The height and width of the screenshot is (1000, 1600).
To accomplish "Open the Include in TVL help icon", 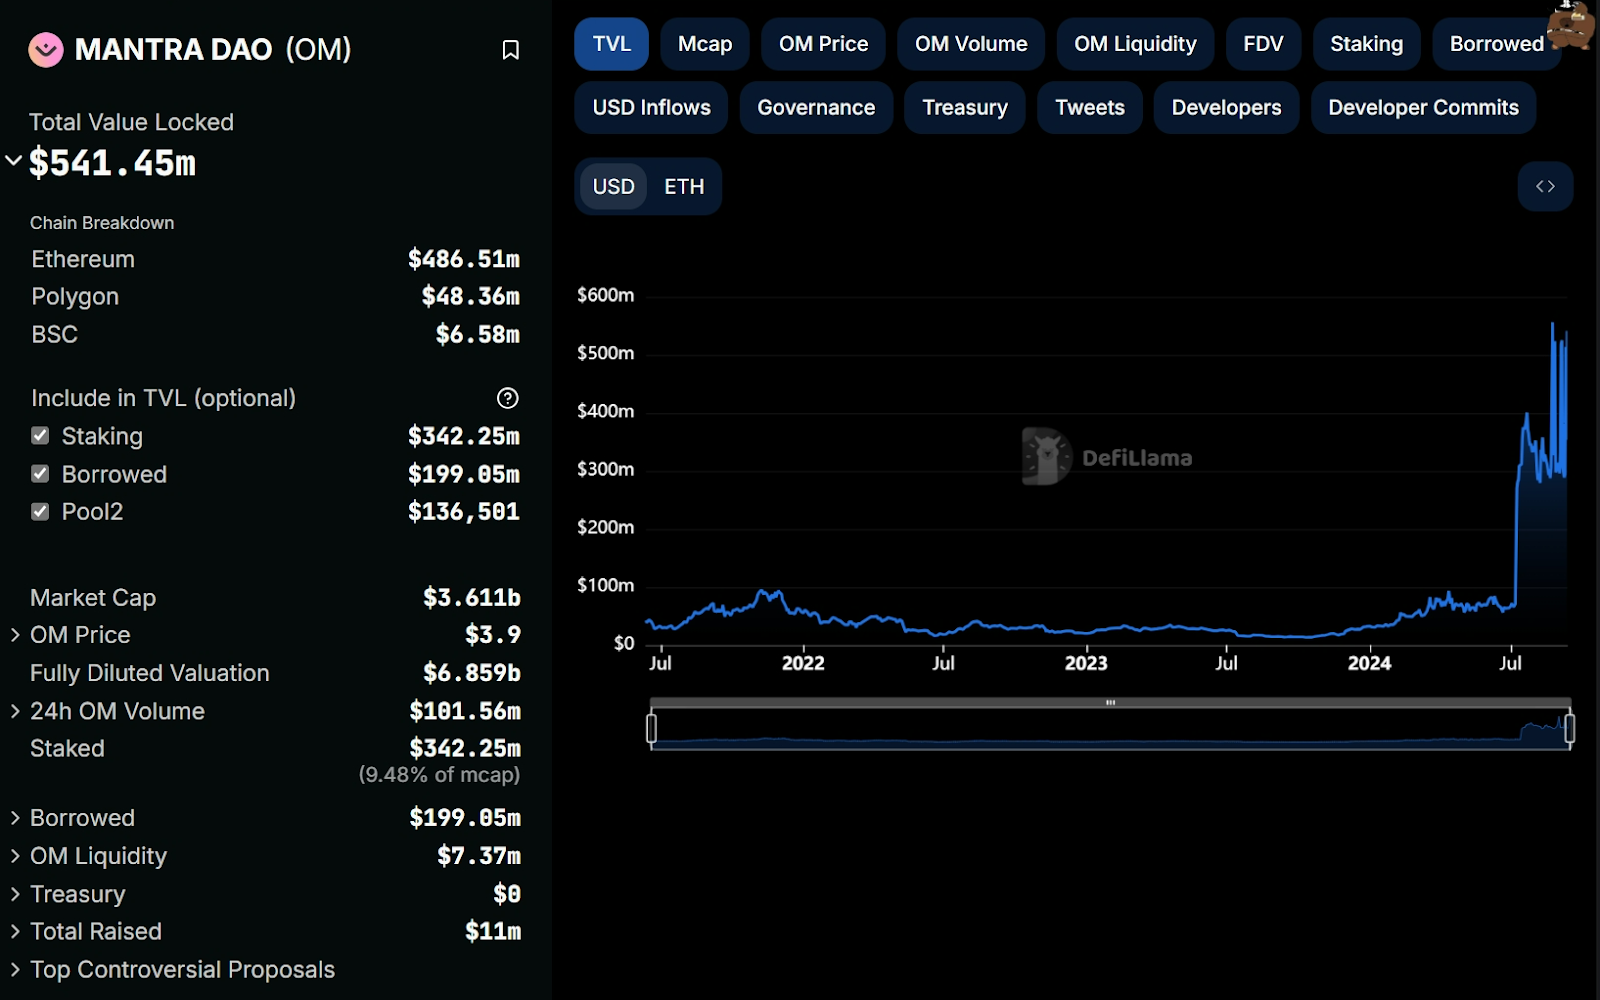I will (508, 398).
